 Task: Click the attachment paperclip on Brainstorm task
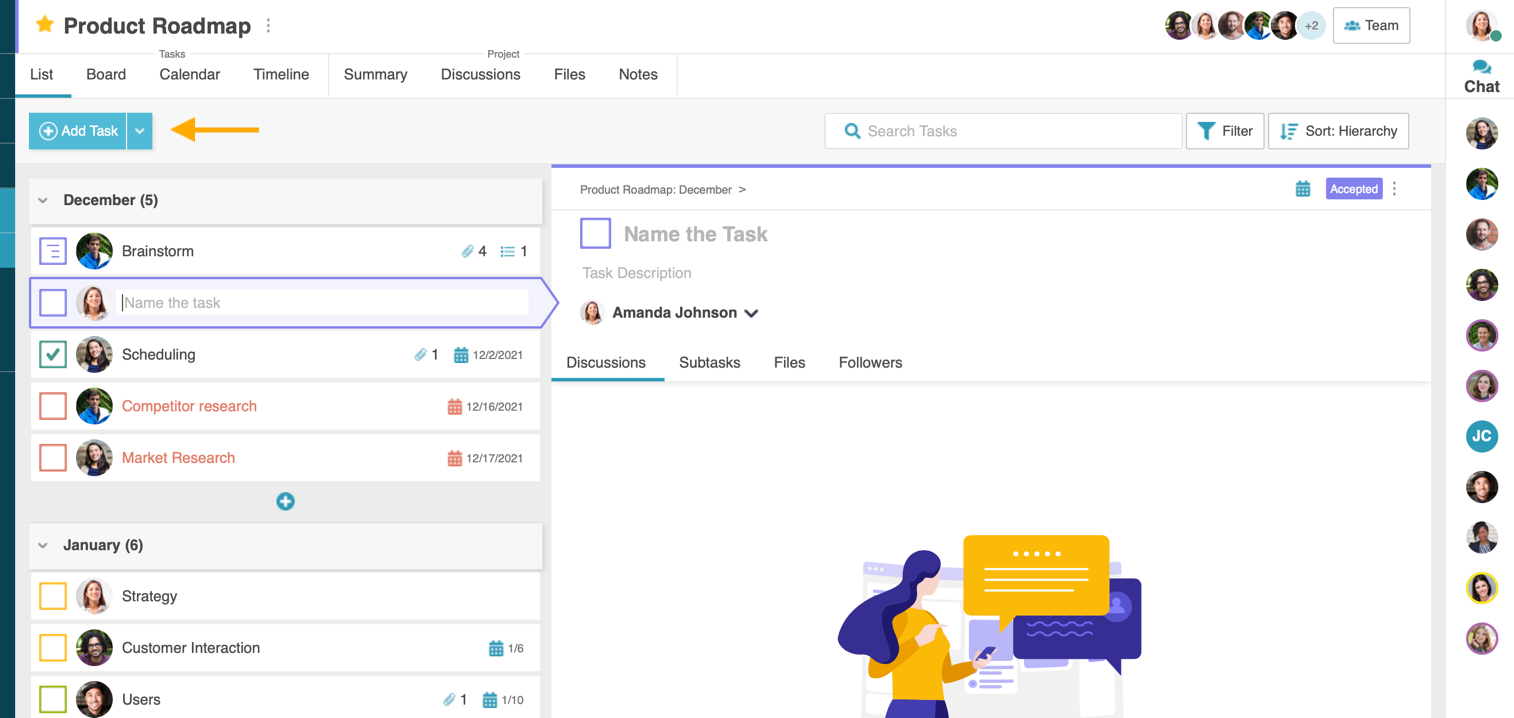467,251
